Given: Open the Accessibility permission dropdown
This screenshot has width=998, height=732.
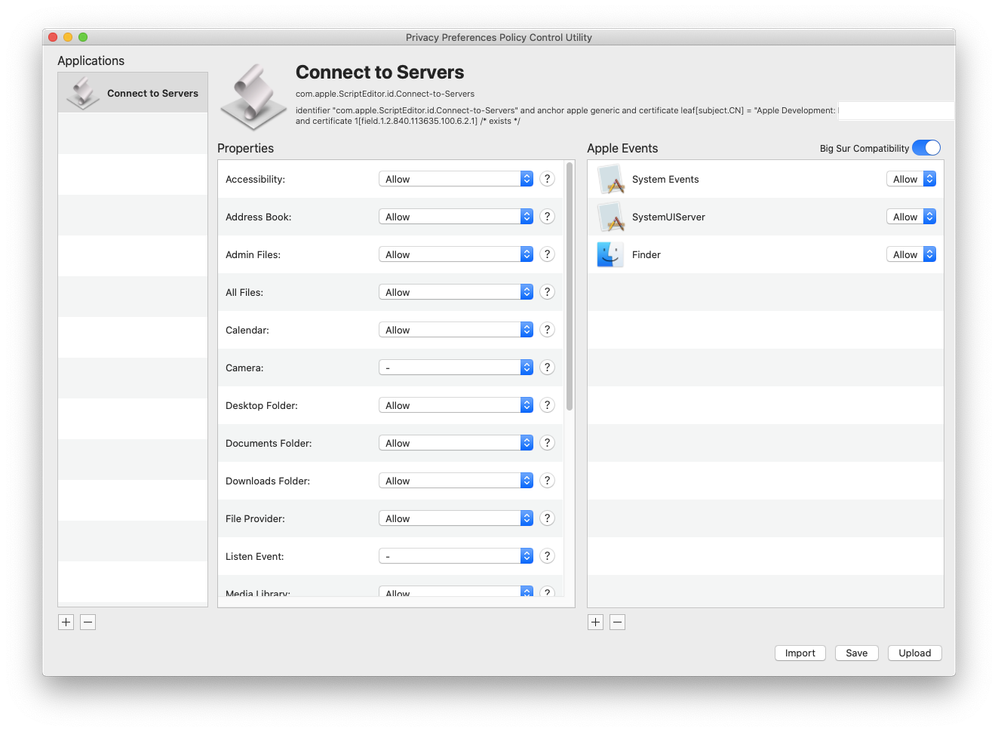Looking at the screenshot, I should (456, 179).
